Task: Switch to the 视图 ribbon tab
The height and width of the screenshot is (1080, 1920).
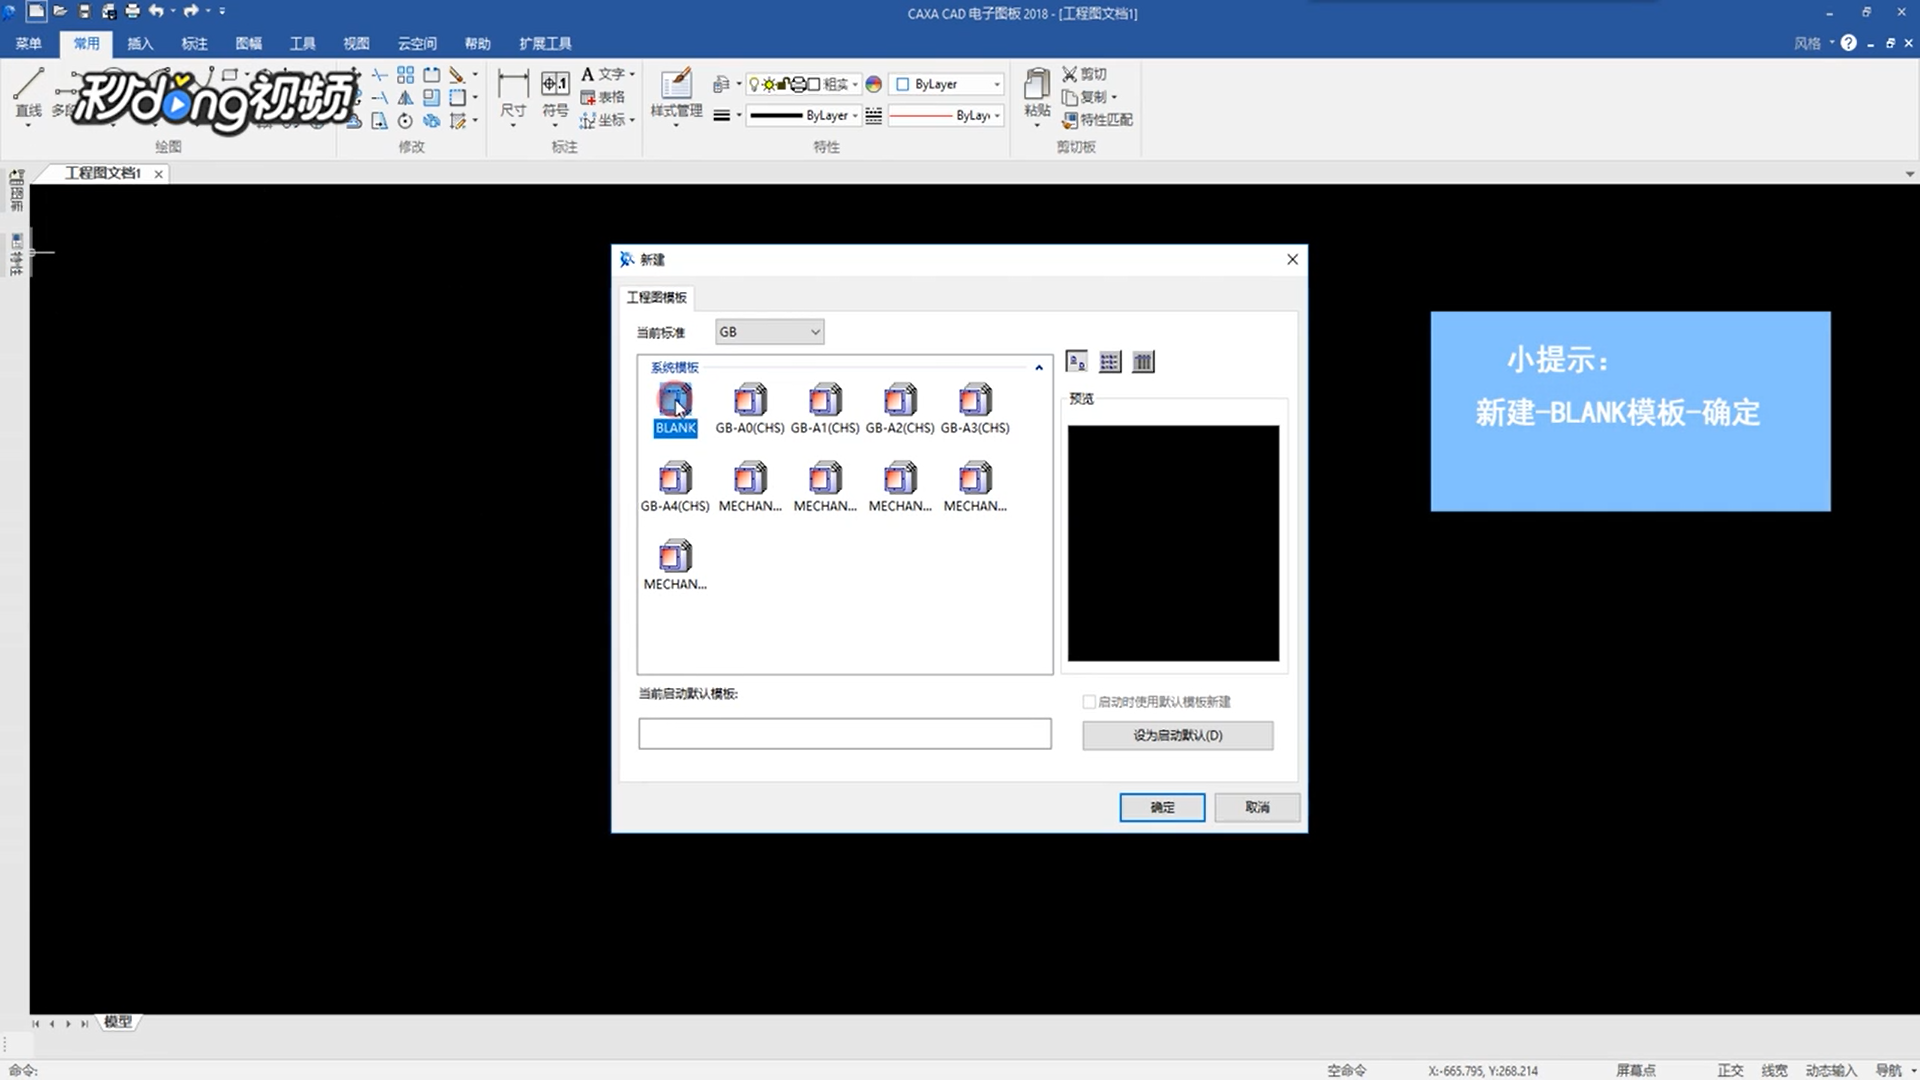Action: click(356, 43)
